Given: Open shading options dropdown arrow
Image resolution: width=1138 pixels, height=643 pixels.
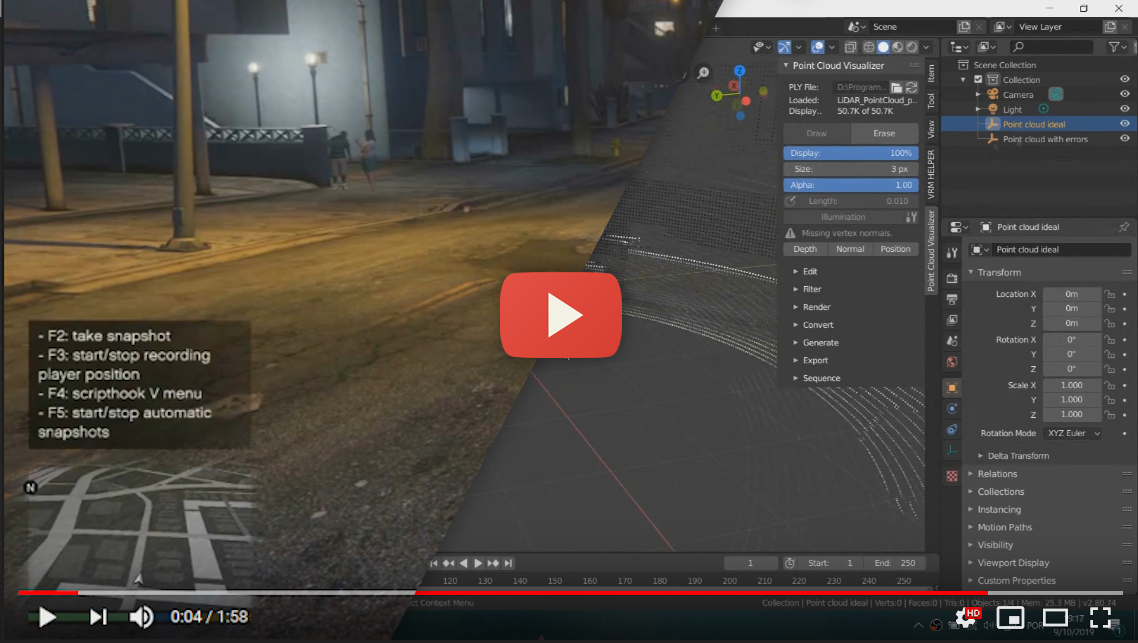Looking at the screenshot, I should [x=926, y=47].
